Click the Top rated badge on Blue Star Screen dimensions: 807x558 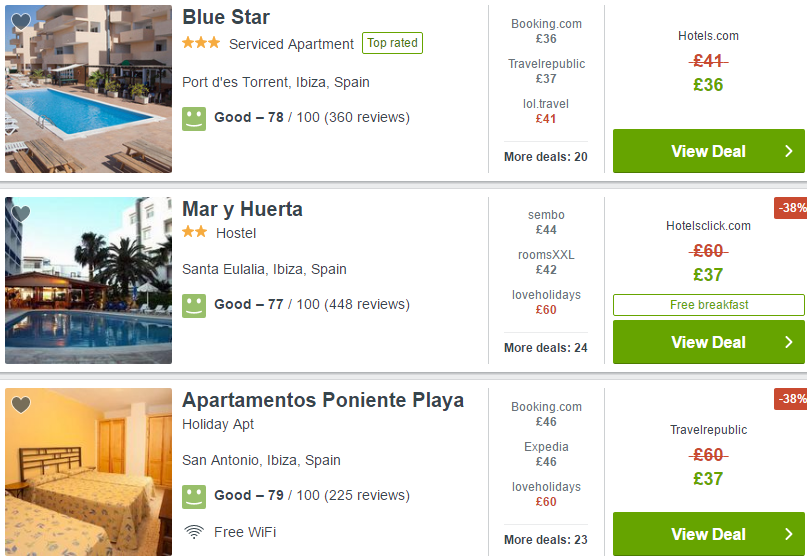[x=392, y=43]
